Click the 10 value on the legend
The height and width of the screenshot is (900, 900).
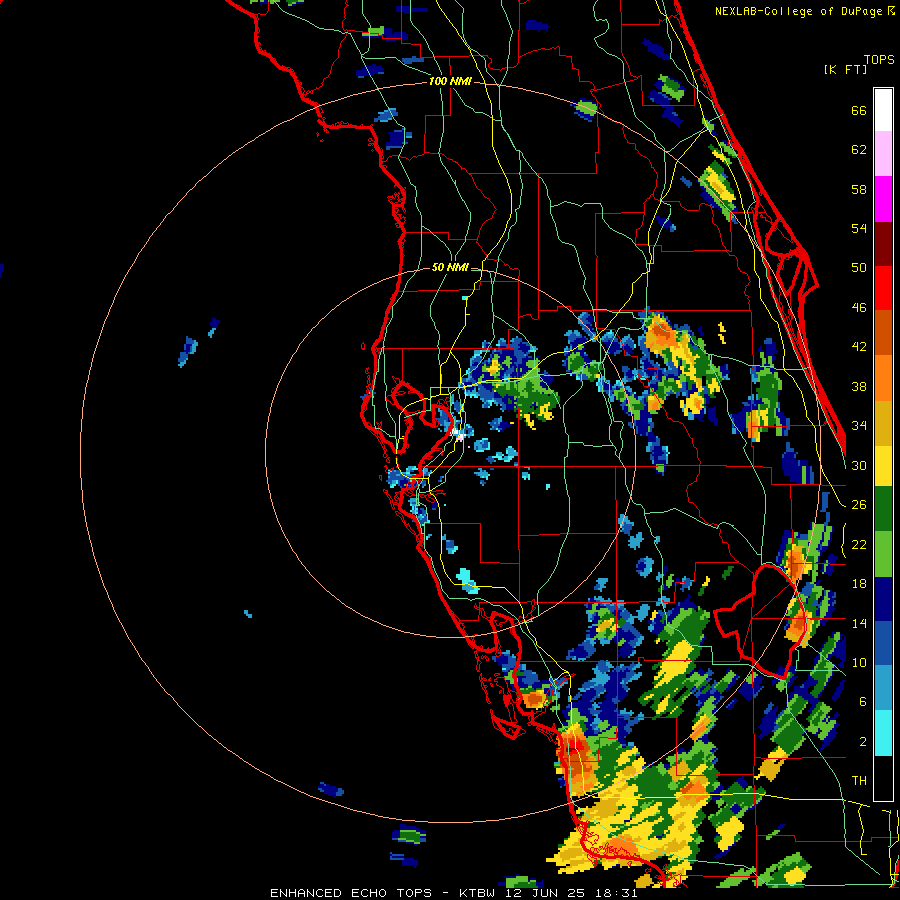[859, 663]
